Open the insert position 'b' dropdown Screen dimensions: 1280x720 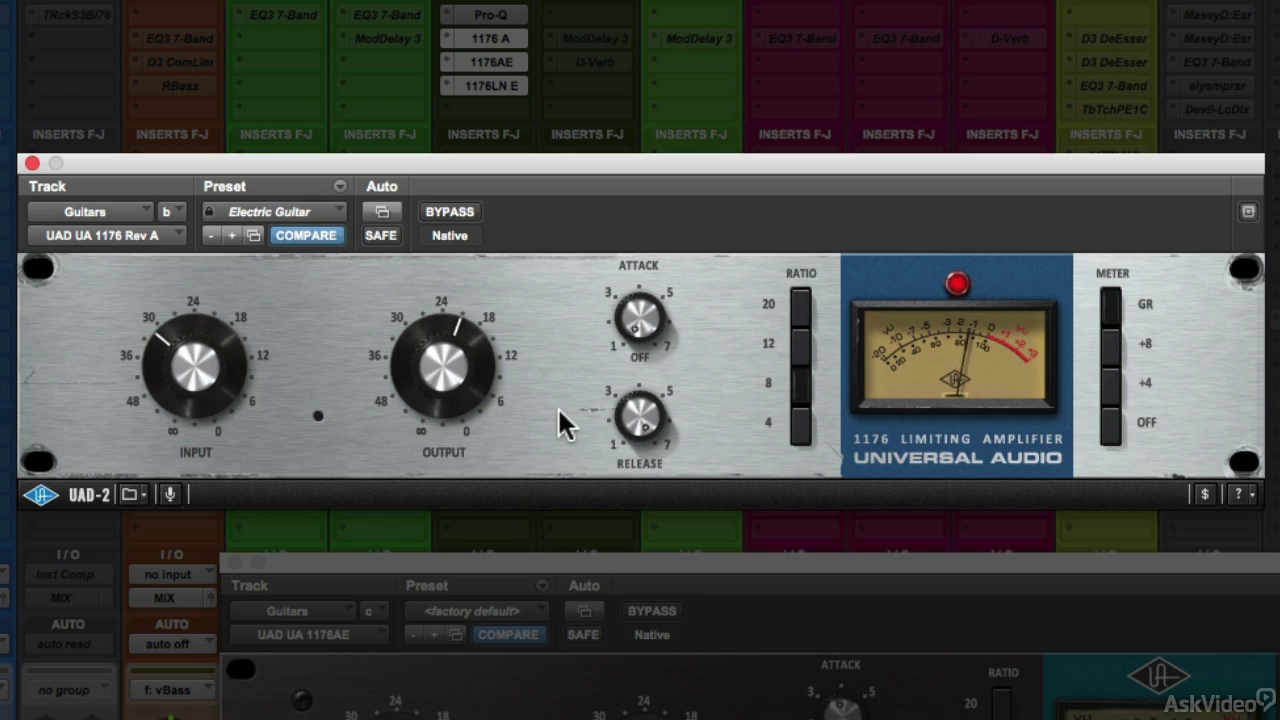pos(171,212)
